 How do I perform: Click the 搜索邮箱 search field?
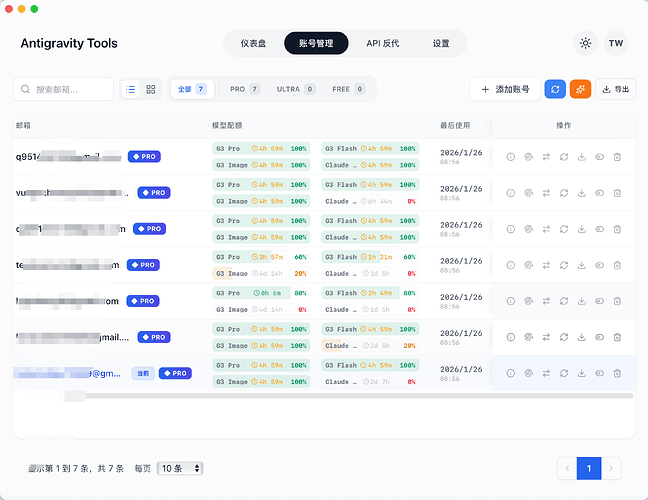tap(63, 89)
